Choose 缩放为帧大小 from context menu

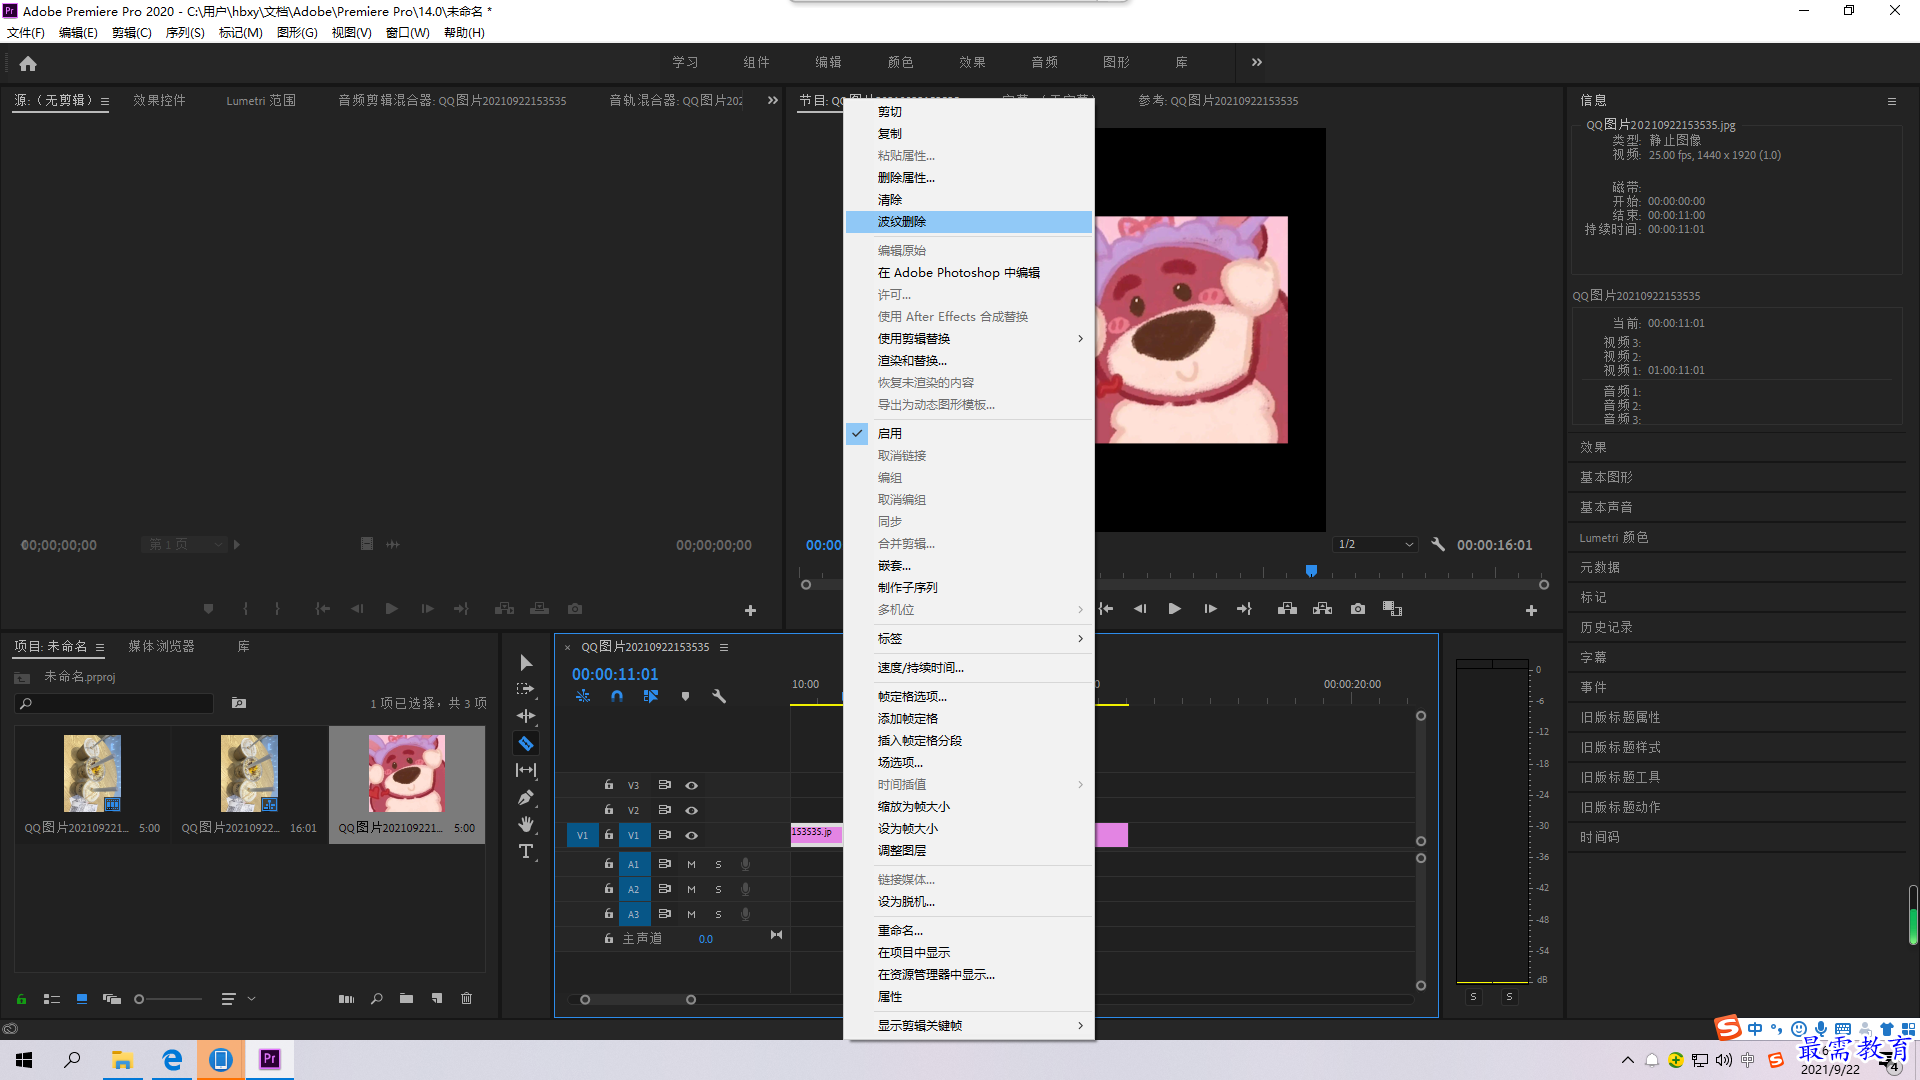point(968,806)
